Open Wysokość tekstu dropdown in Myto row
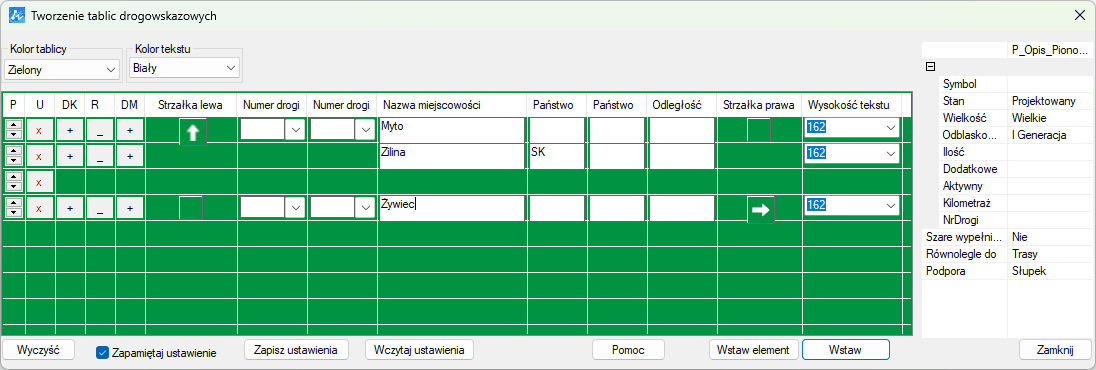This screenshot has width=1096, height=370. pos(852,128)
